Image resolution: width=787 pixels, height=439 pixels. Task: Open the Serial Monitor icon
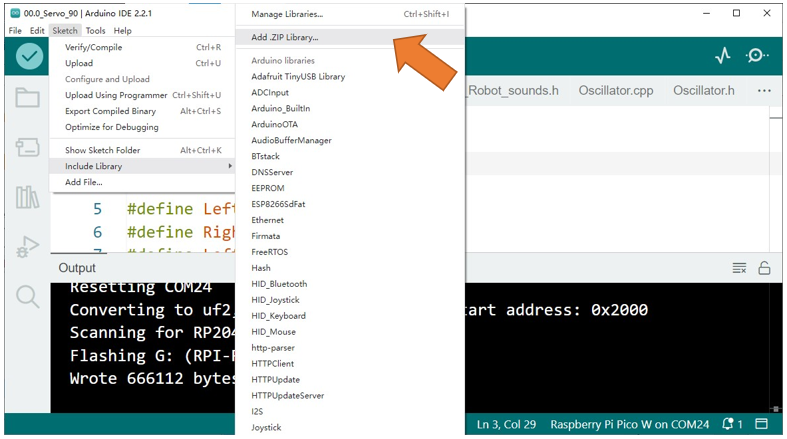click(x=756, y=55)
